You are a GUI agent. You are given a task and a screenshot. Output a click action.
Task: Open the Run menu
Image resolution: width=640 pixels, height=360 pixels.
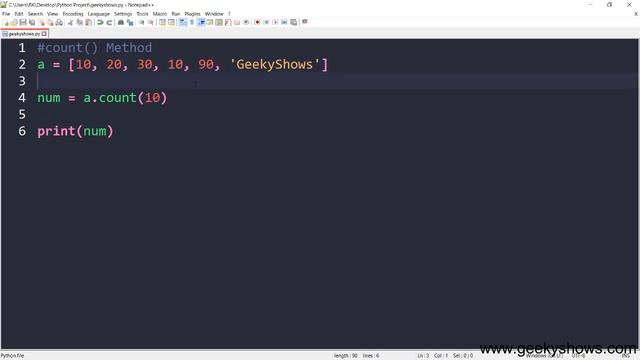tap(176, 14)
